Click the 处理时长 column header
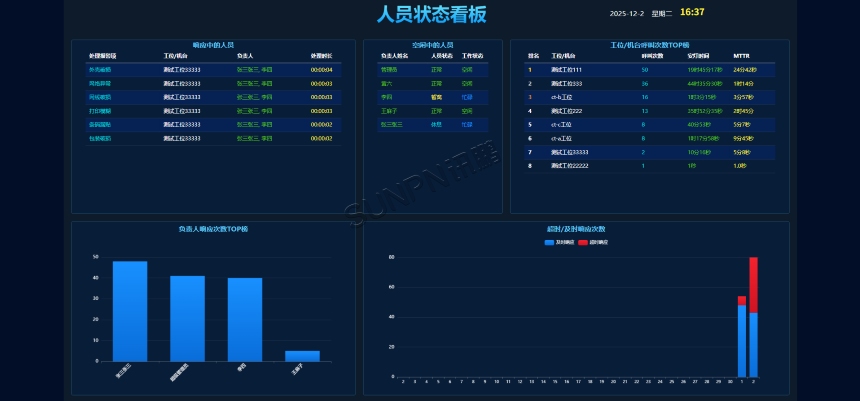 tap(322, 56)
